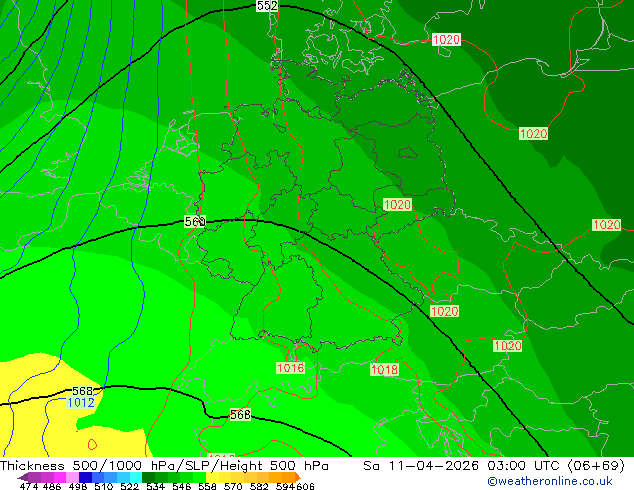Click the legend value 498

tap(78, 486)
